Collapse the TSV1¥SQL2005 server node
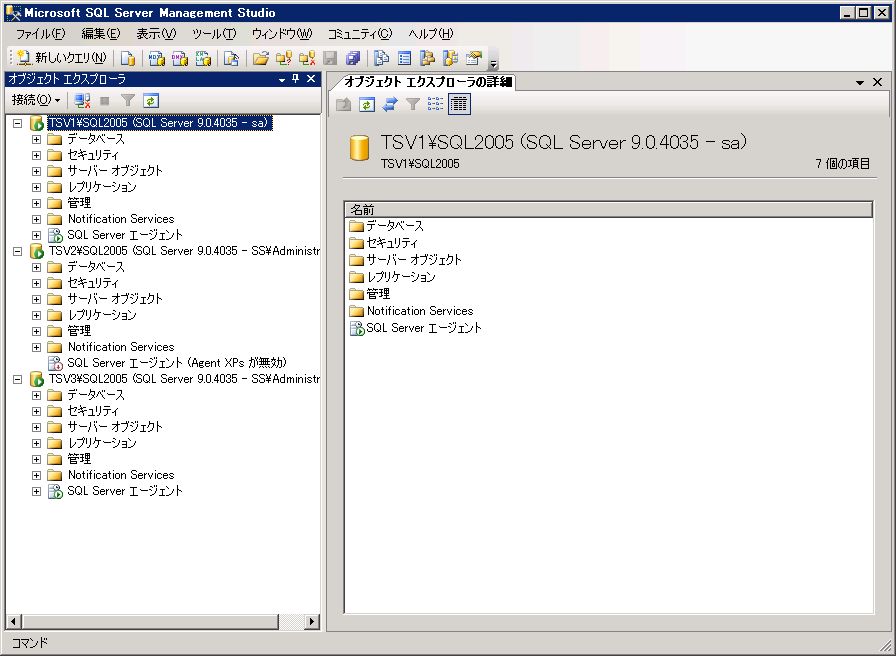Screen dimensions: 896x656 click(18, 123)
